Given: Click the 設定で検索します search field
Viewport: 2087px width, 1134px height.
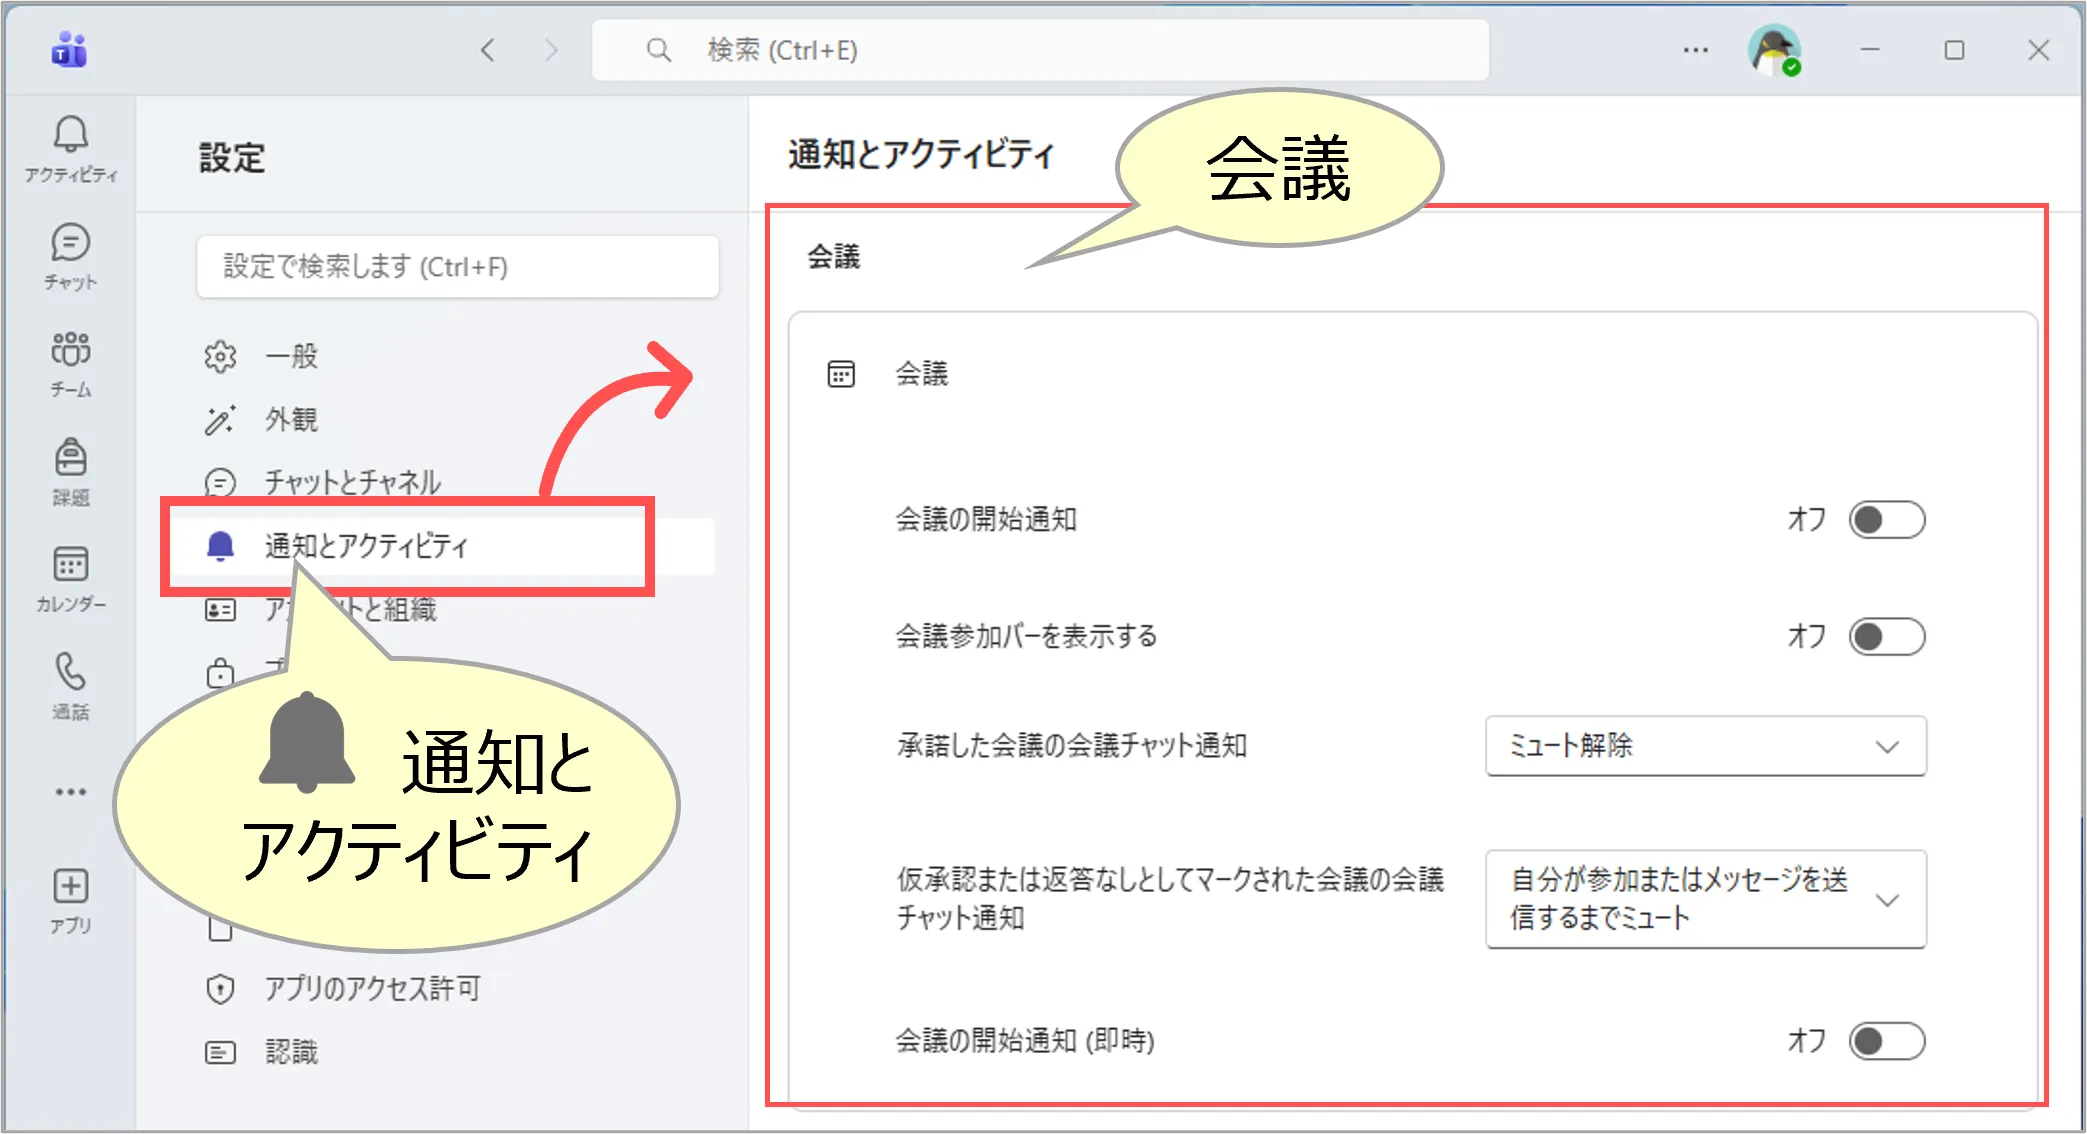Looking at the screenshot, I should pos(457,267).
